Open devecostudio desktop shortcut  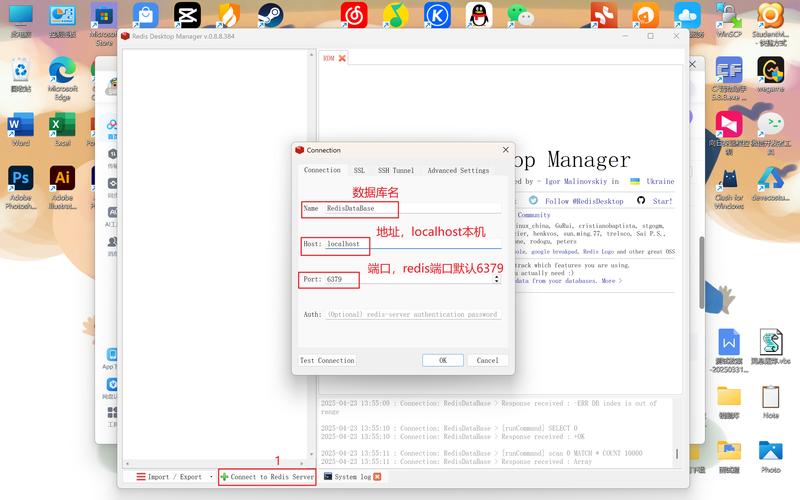(x=770, y=185)
